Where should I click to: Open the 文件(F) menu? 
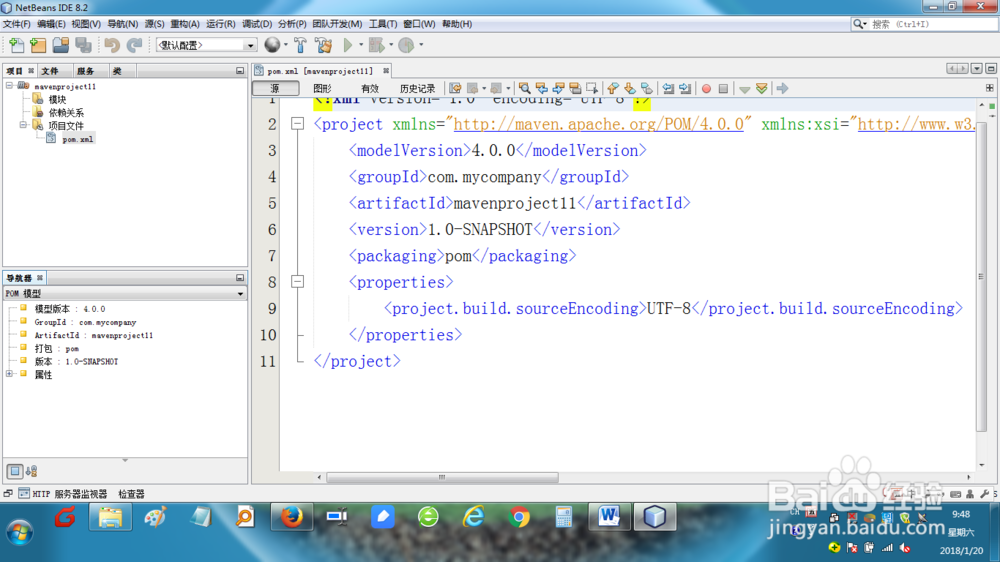[x=17, y=24]
